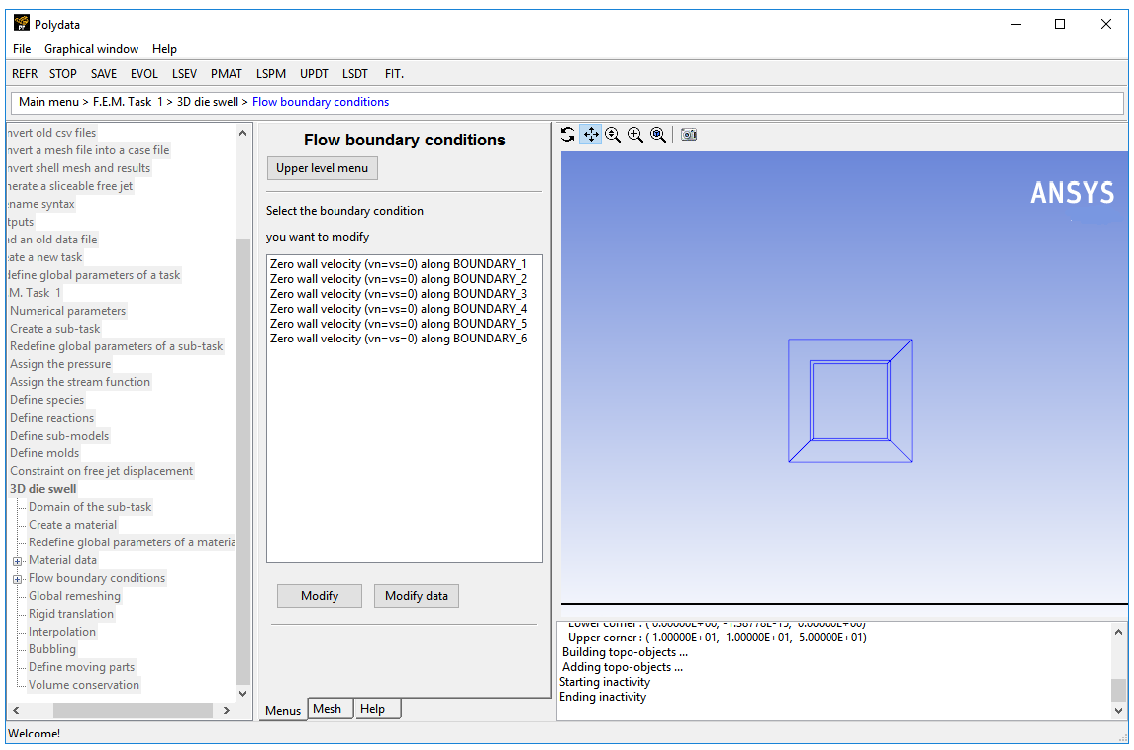Viewport: 1134px width, 750px height.
Task: Select Assign the stream function tree item
Action: tap(80, 382)
